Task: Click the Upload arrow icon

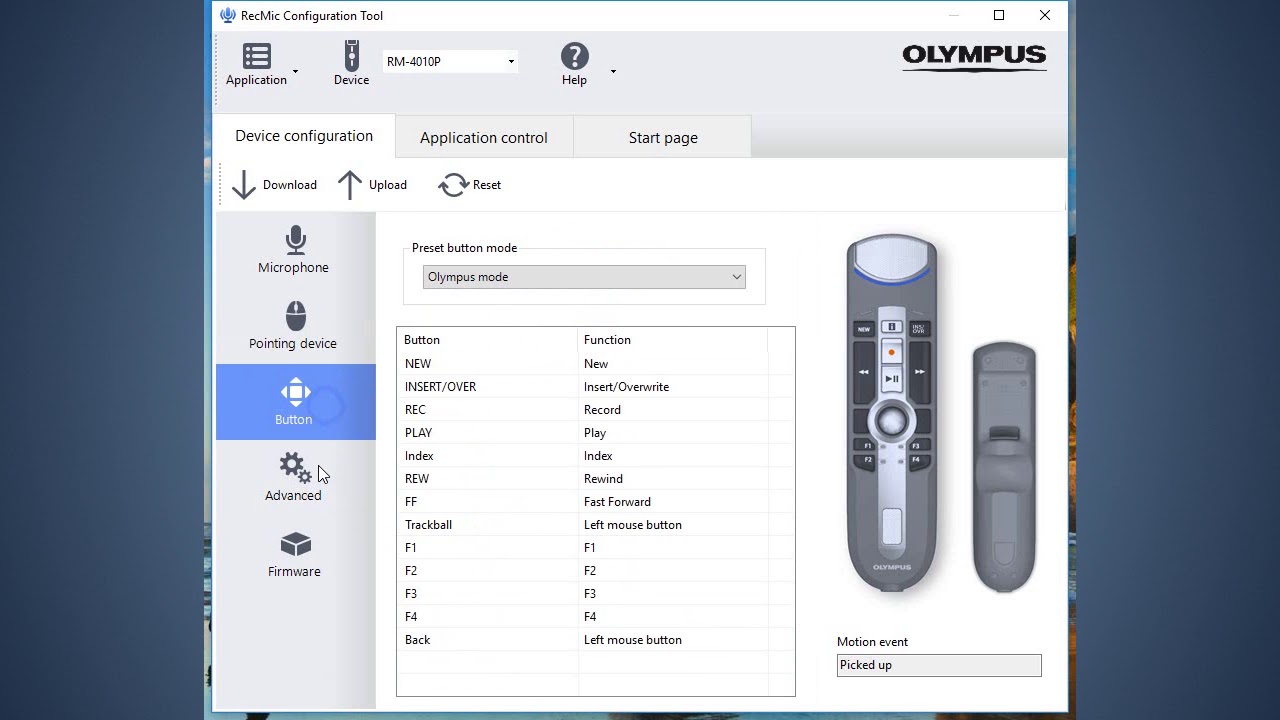Action: tap(350, 185)
